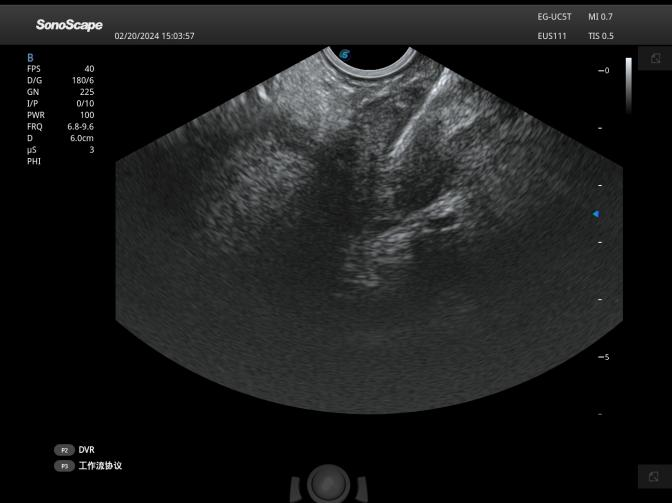Screen dimensions: 672x503
Task: Click the depth D 6.0cm parameter
Action: (x=60, y=138)
